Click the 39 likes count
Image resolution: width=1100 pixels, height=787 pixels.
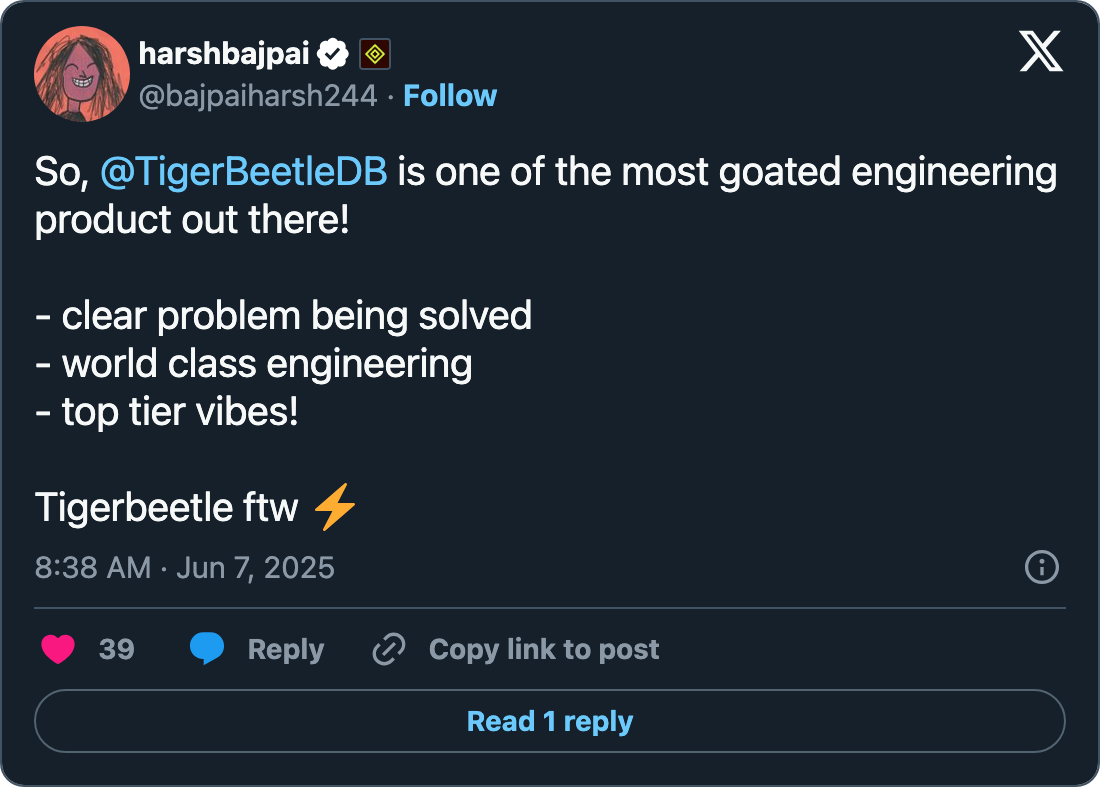coord(117,650)
